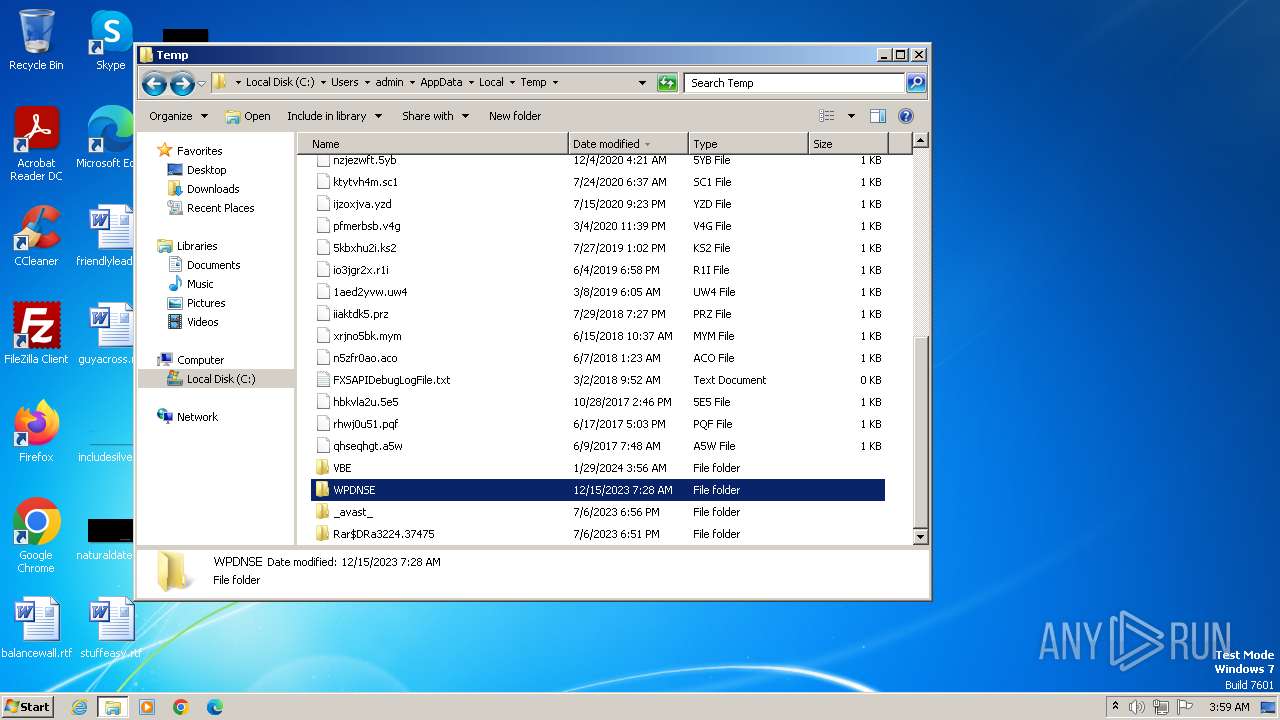Viewport: 1280px width, 720px height.
Task: Open stuffeasy.rtf desktop document
Action: (110, 628)
